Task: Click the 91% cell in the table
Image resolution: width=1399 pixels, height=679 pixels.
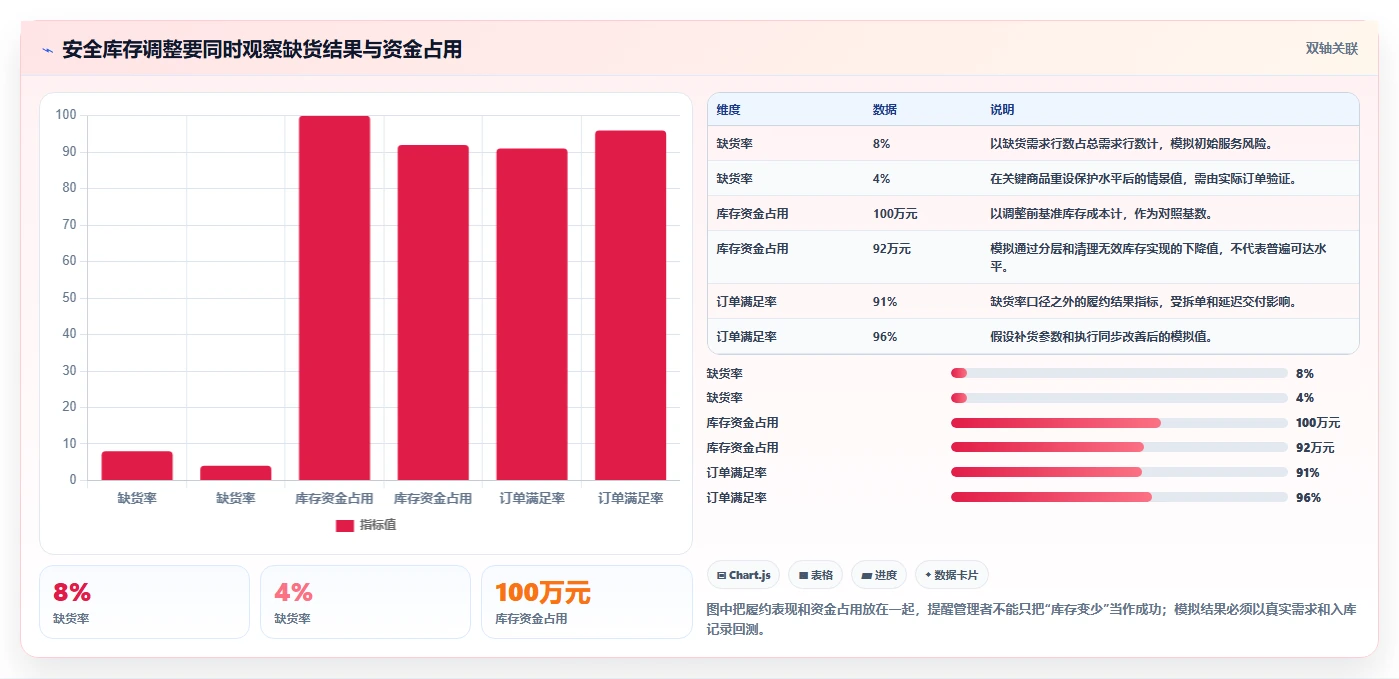Action: 884,302
